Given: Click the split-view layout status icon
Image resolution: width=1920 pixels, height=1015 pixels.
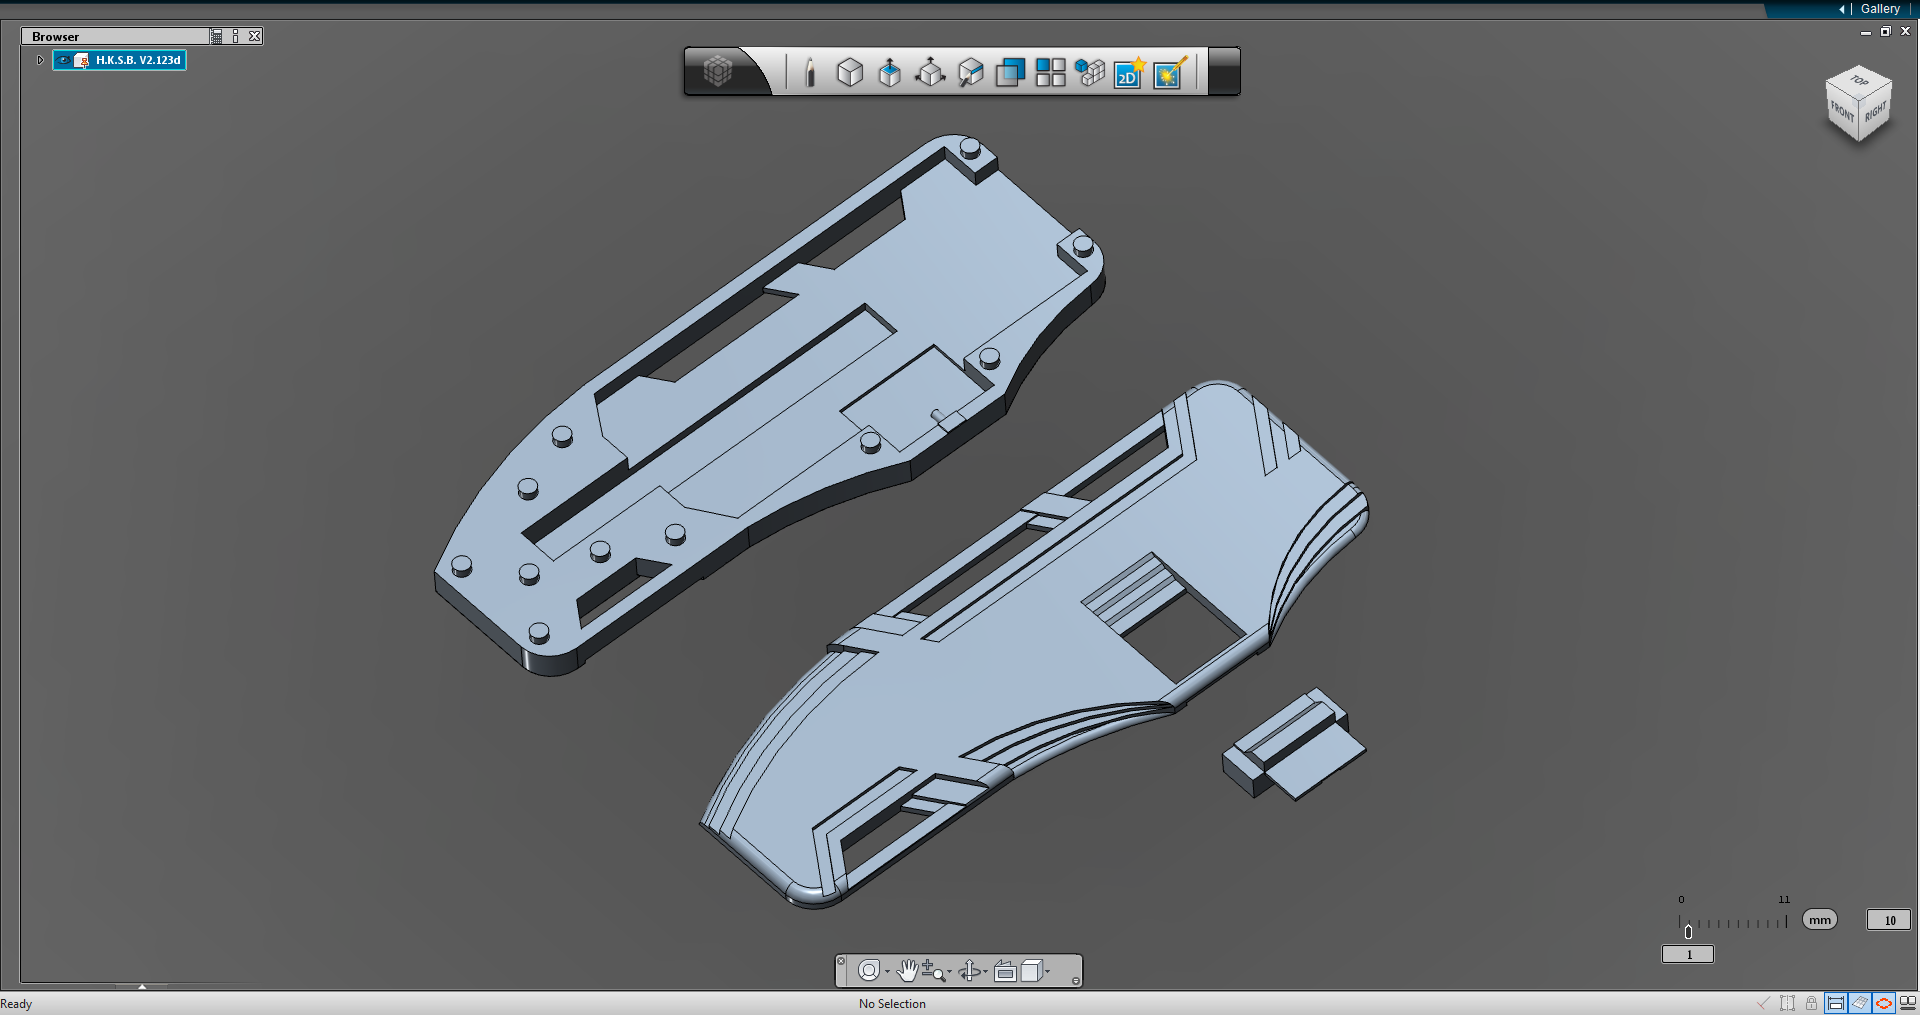Looking at the screenshot, I should (1908, 1003).
